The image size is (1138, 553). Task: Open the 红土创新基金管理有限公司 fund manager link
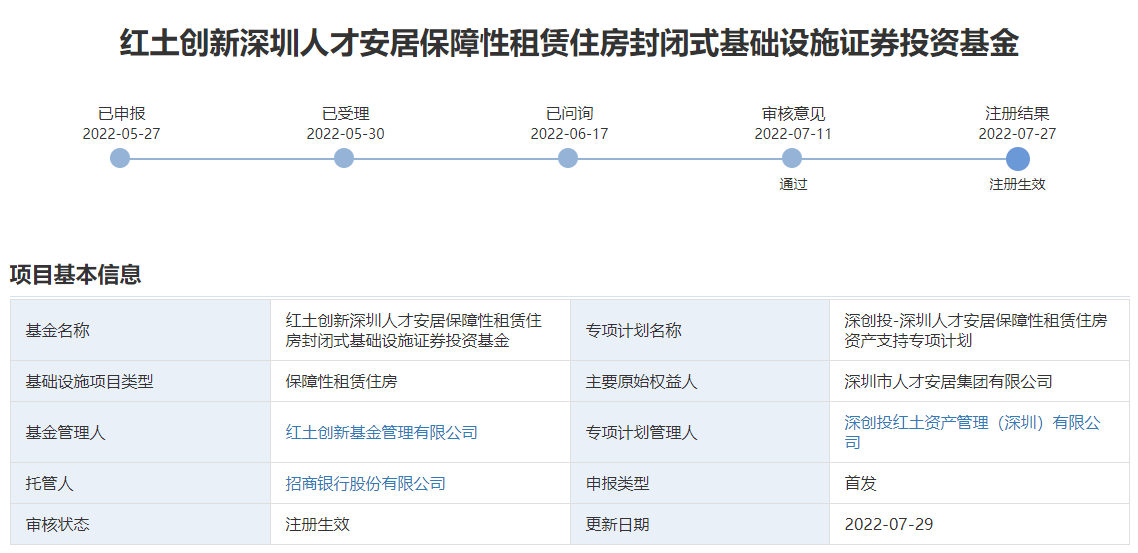[x=381, y=432]
